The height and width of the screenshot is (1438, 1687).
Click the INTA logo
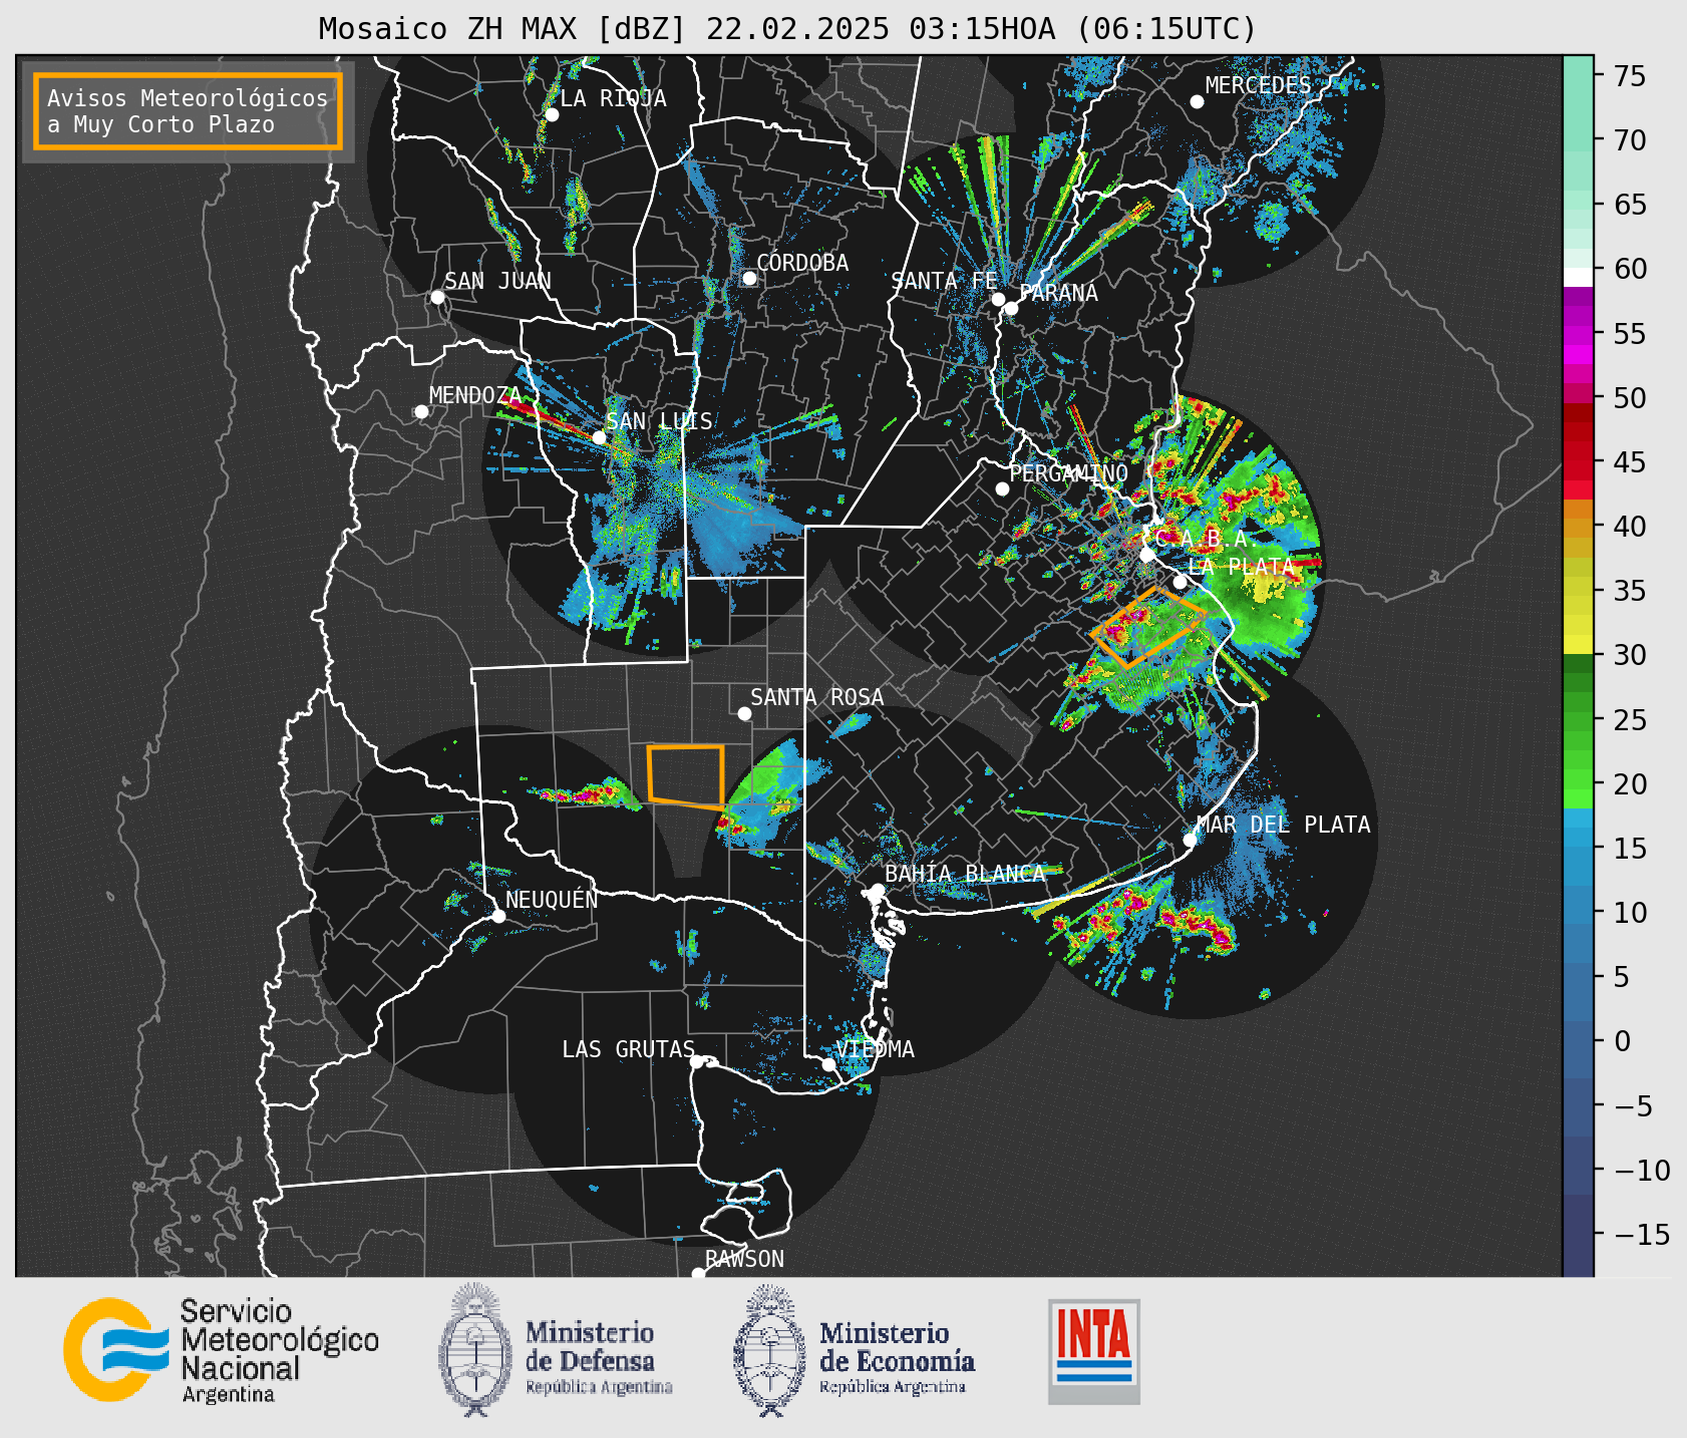click(1094, 1351)
